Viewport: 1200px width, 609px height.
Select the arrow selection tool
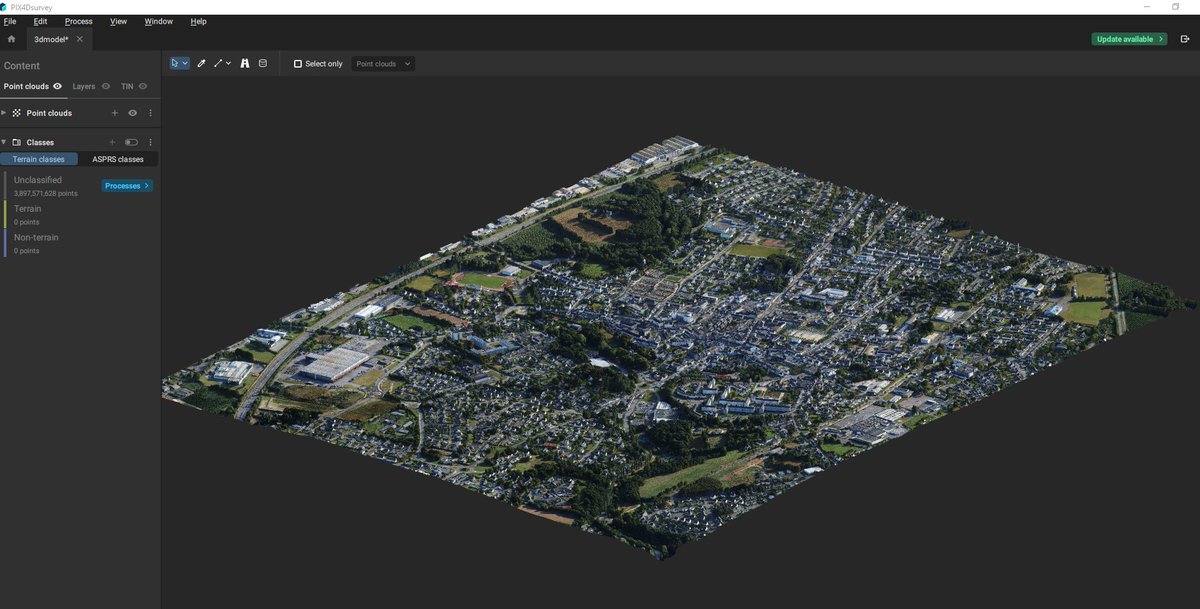175,62
